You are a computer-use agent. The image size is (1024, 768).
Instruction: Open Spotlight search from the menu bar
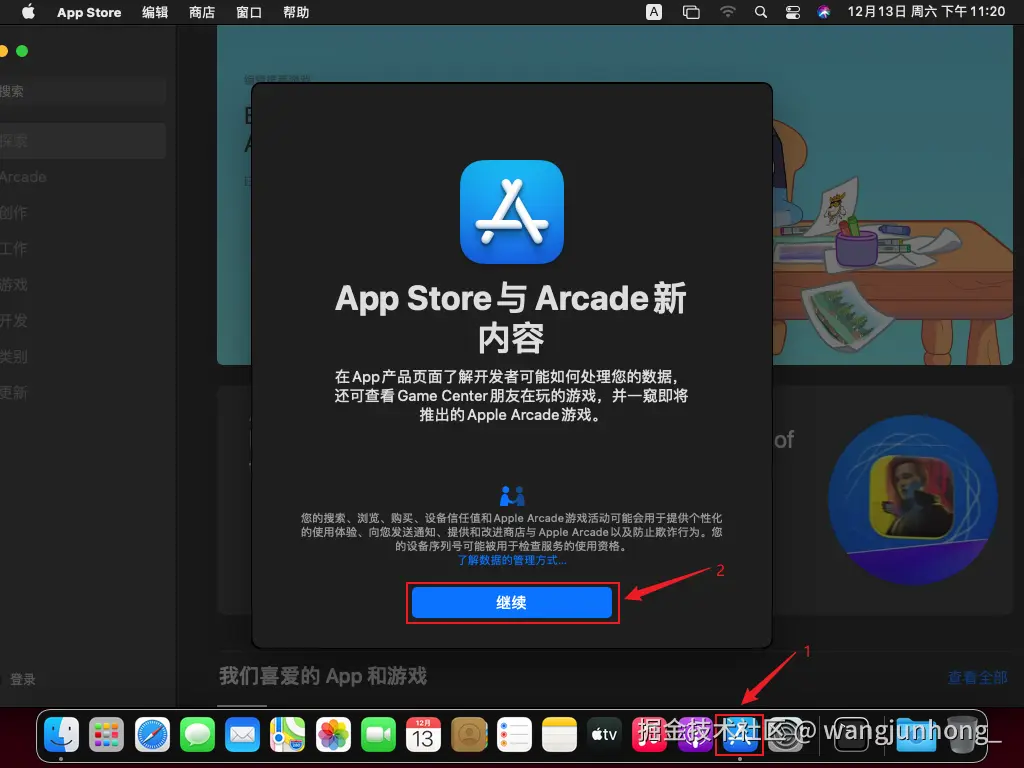point(761,12)
